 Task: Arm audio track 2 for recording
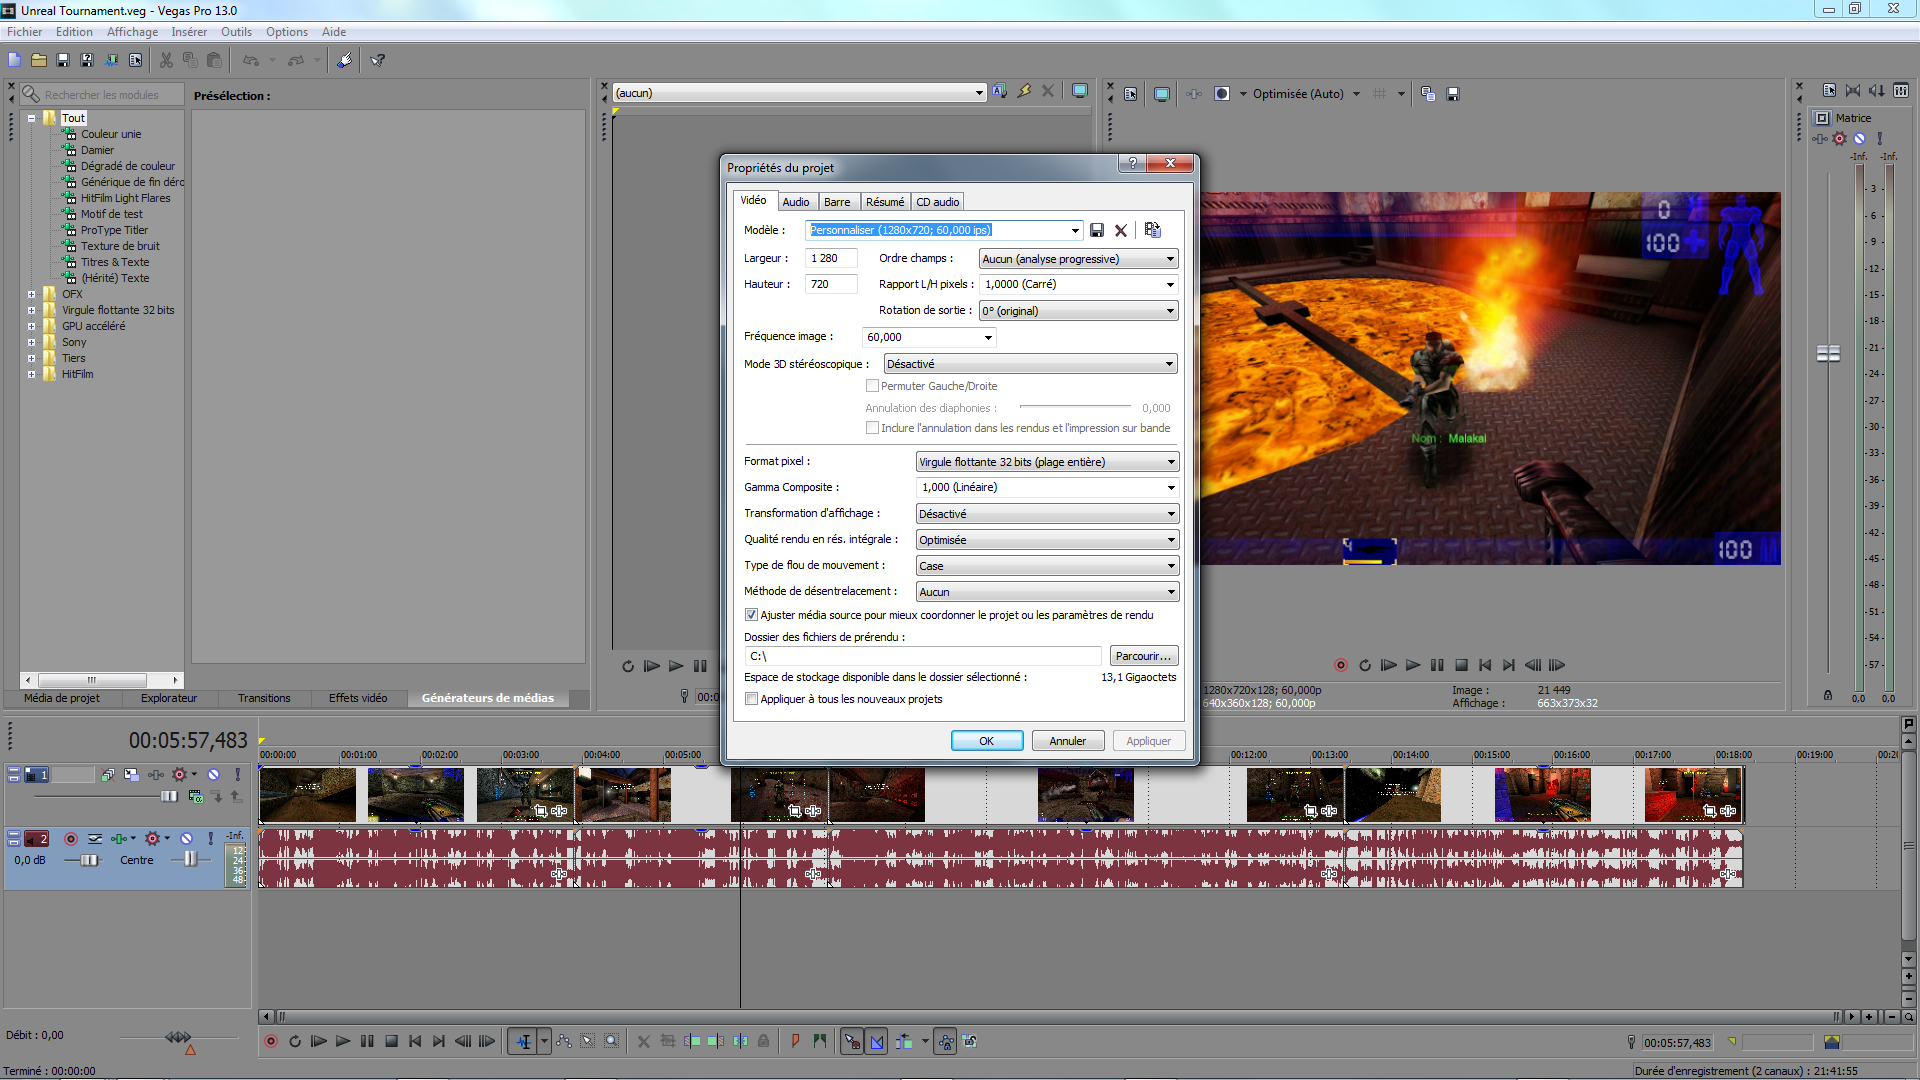point(70,839)
